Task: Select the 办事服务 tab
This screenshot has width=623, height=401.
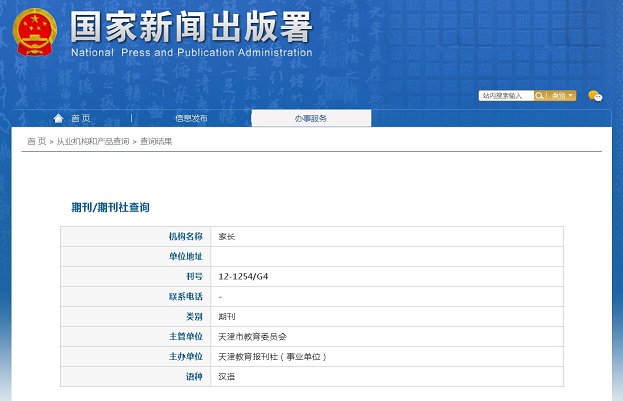Action: tap(310, 118)
